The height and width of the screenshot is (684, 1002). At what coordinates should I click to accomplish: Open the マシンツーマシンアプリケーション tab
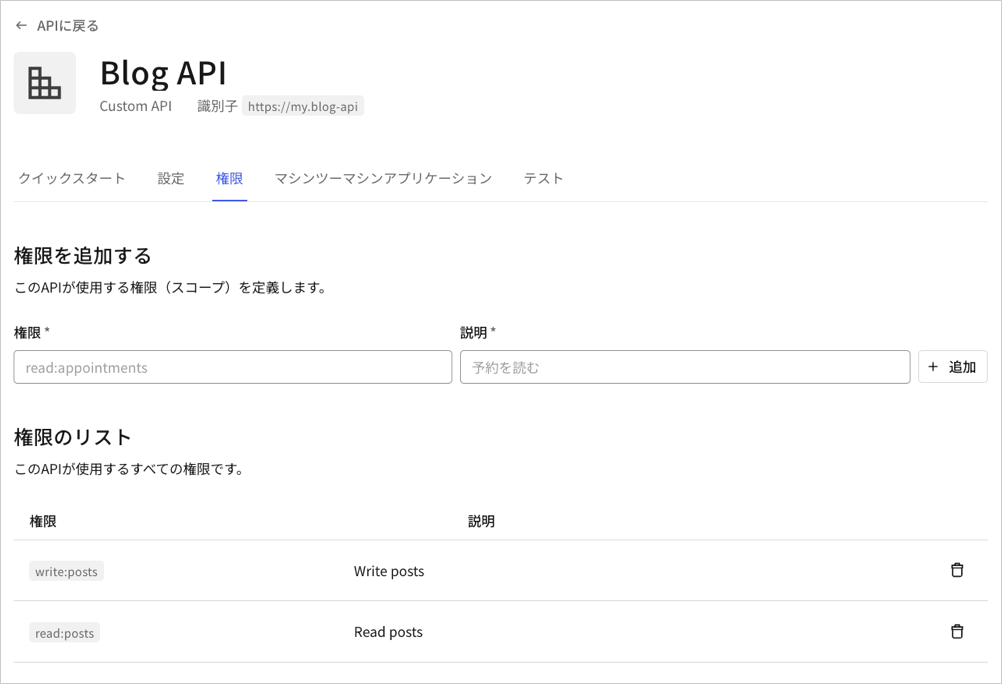click(x=382, y=178)
